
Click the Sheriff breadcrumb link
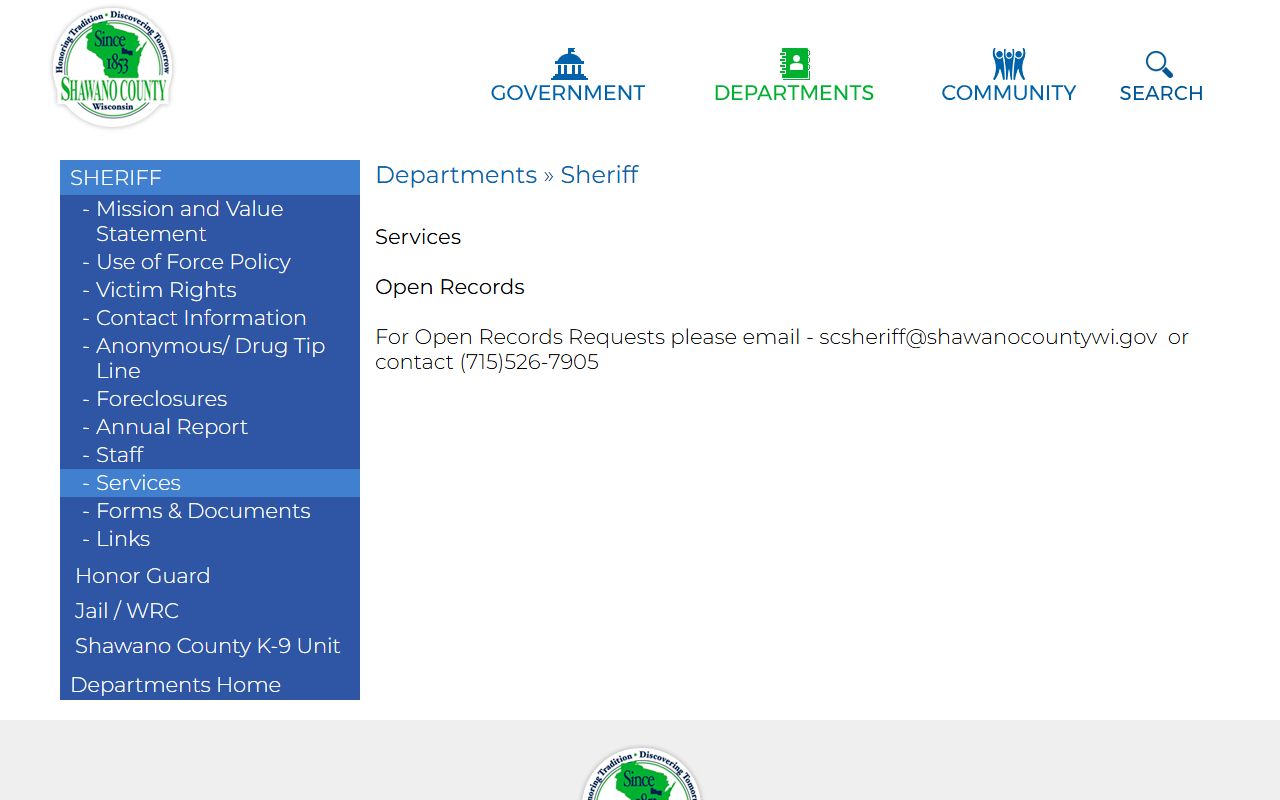[599, 175]
